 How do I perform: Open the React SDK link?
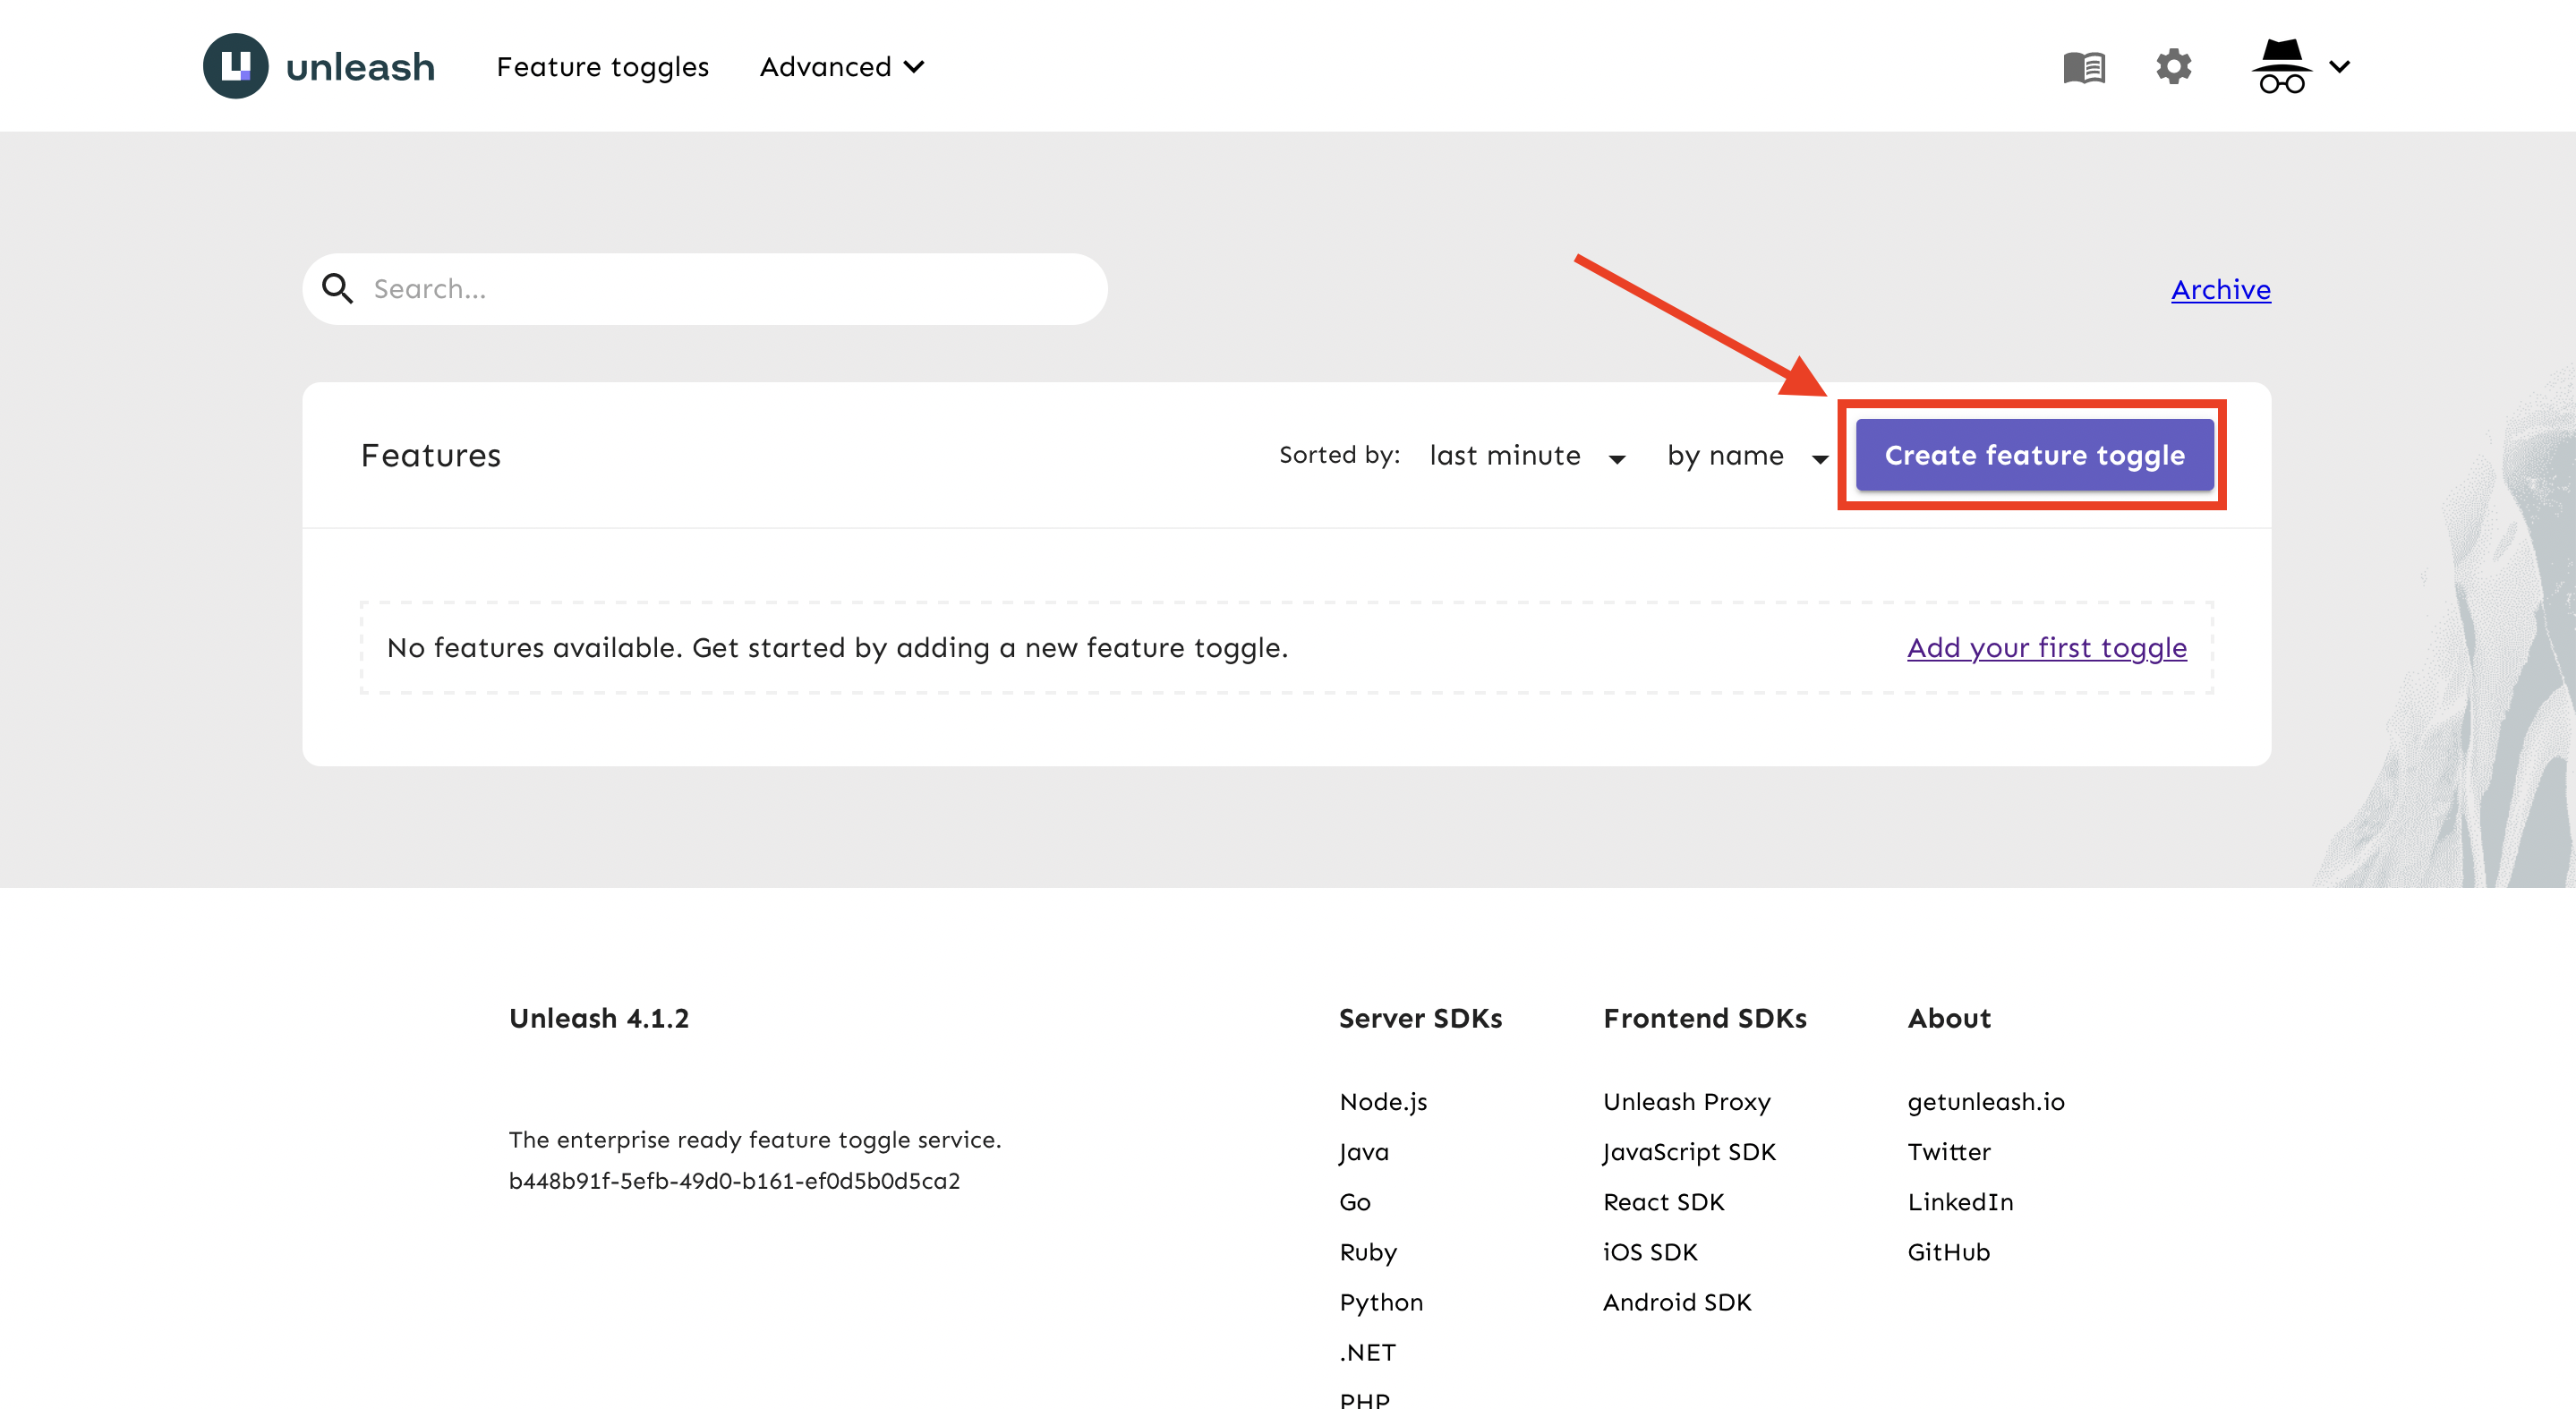[1663, 1201]
